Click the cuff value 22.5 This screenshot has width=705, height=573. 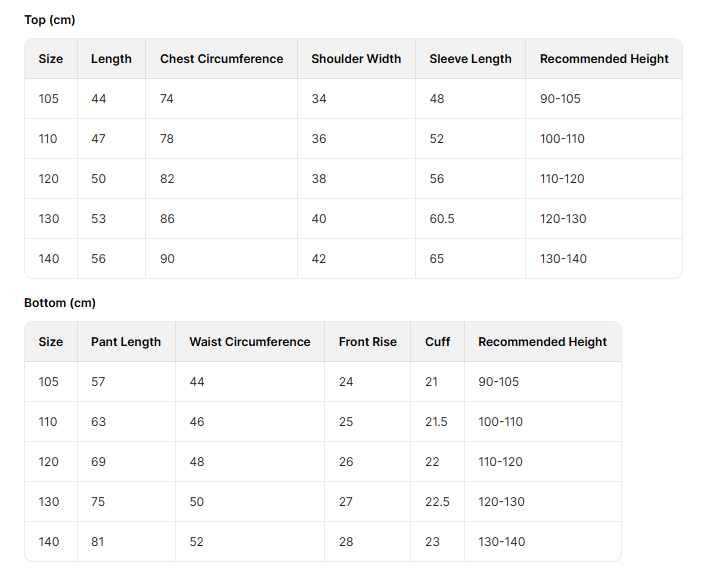tap(436, 502)
